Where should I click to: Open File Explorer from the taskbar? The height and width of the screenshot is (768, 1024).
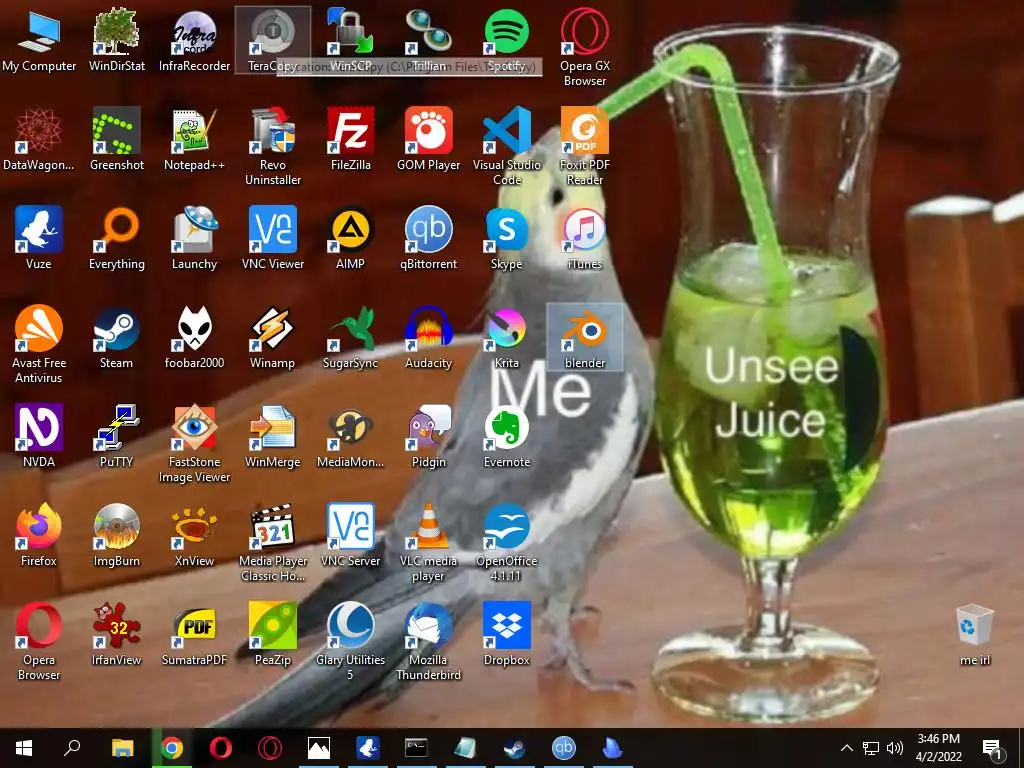click(122, 748)
